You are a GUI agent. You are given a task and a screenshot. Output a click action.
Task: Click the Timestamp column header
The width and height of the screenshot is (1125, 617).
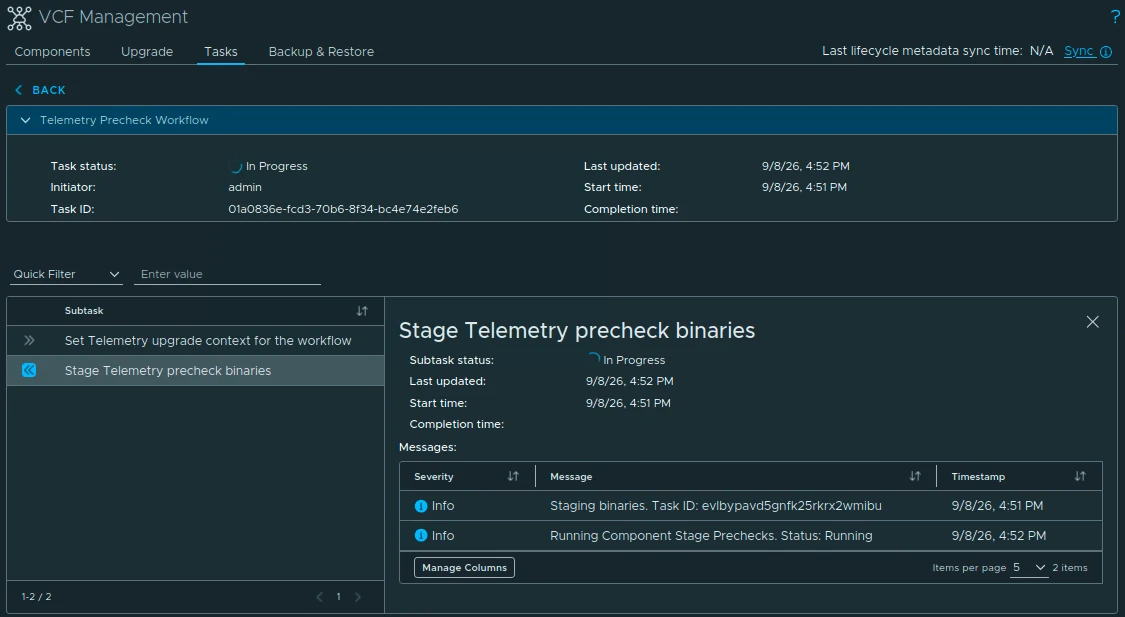(x=978, y=476)
